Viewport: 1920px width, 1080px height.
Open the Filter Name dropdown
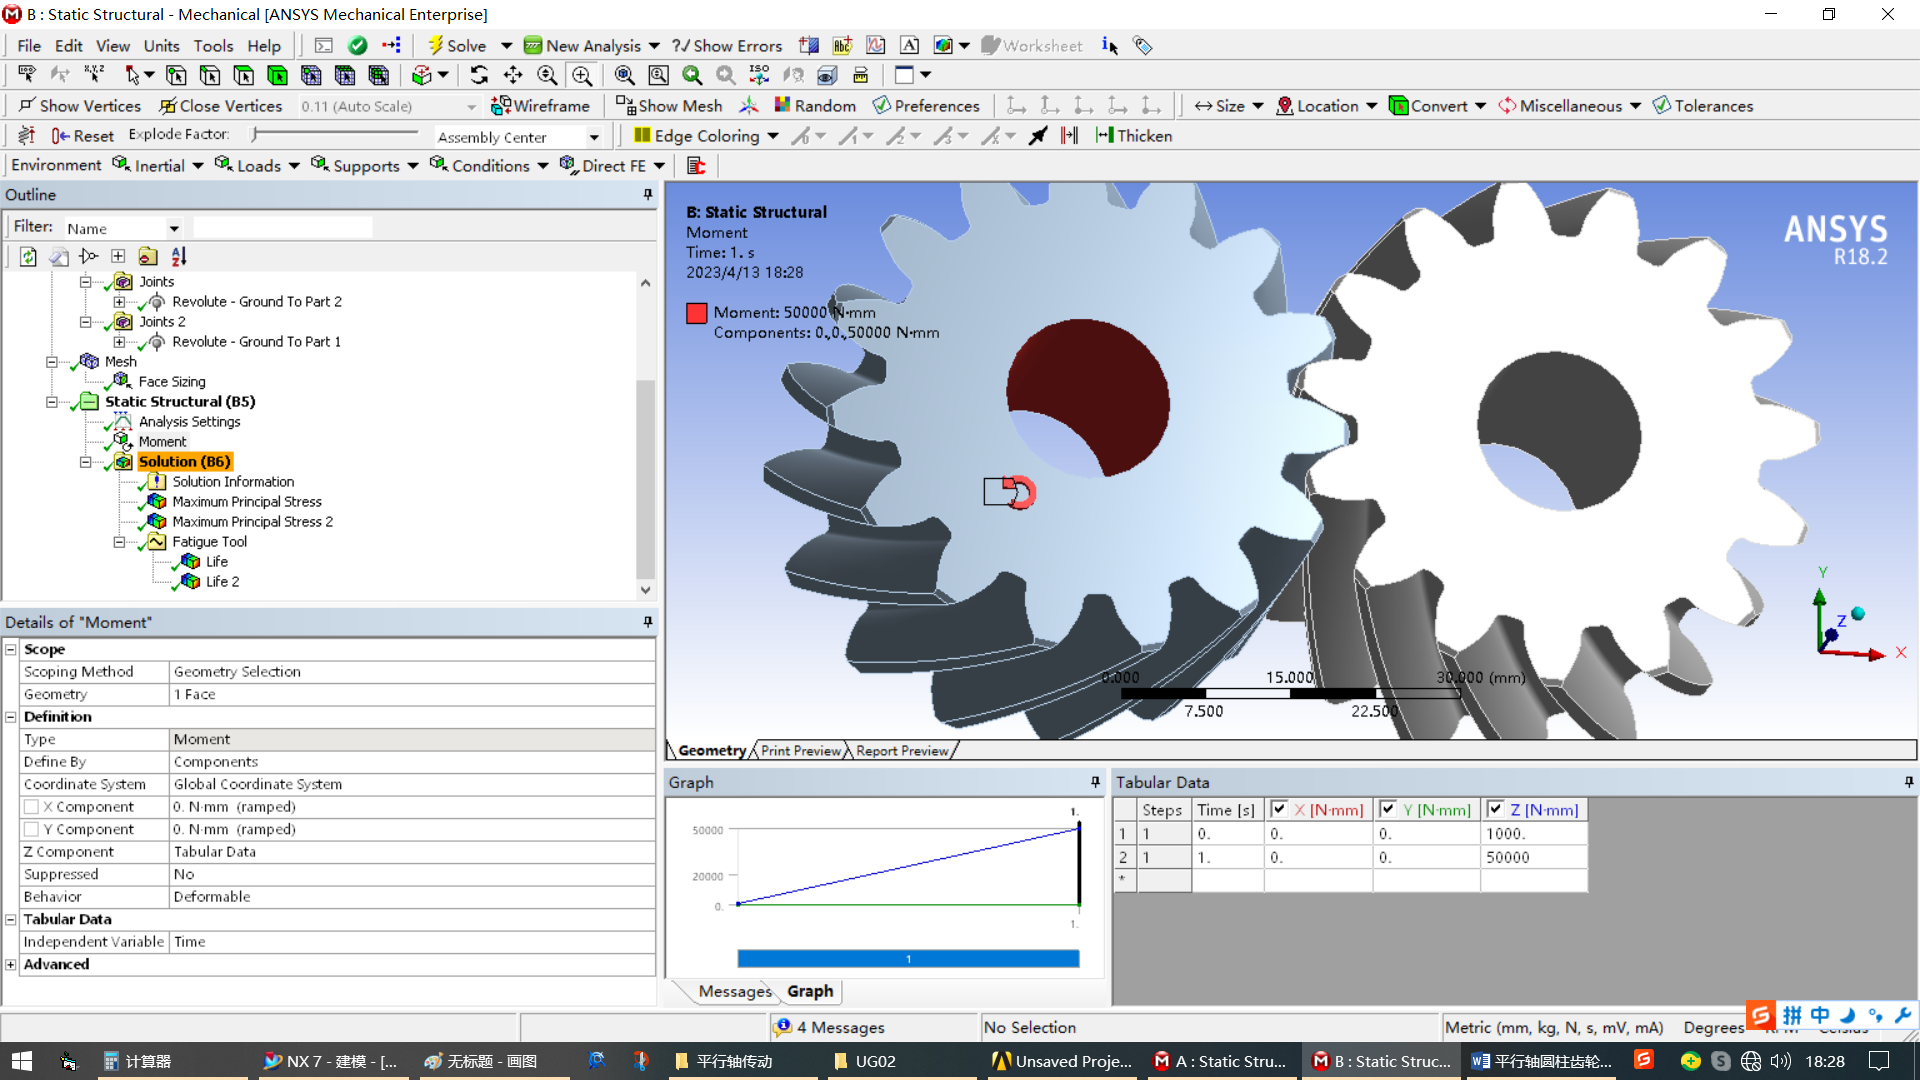pyautogui.click(x=174, y=228)
